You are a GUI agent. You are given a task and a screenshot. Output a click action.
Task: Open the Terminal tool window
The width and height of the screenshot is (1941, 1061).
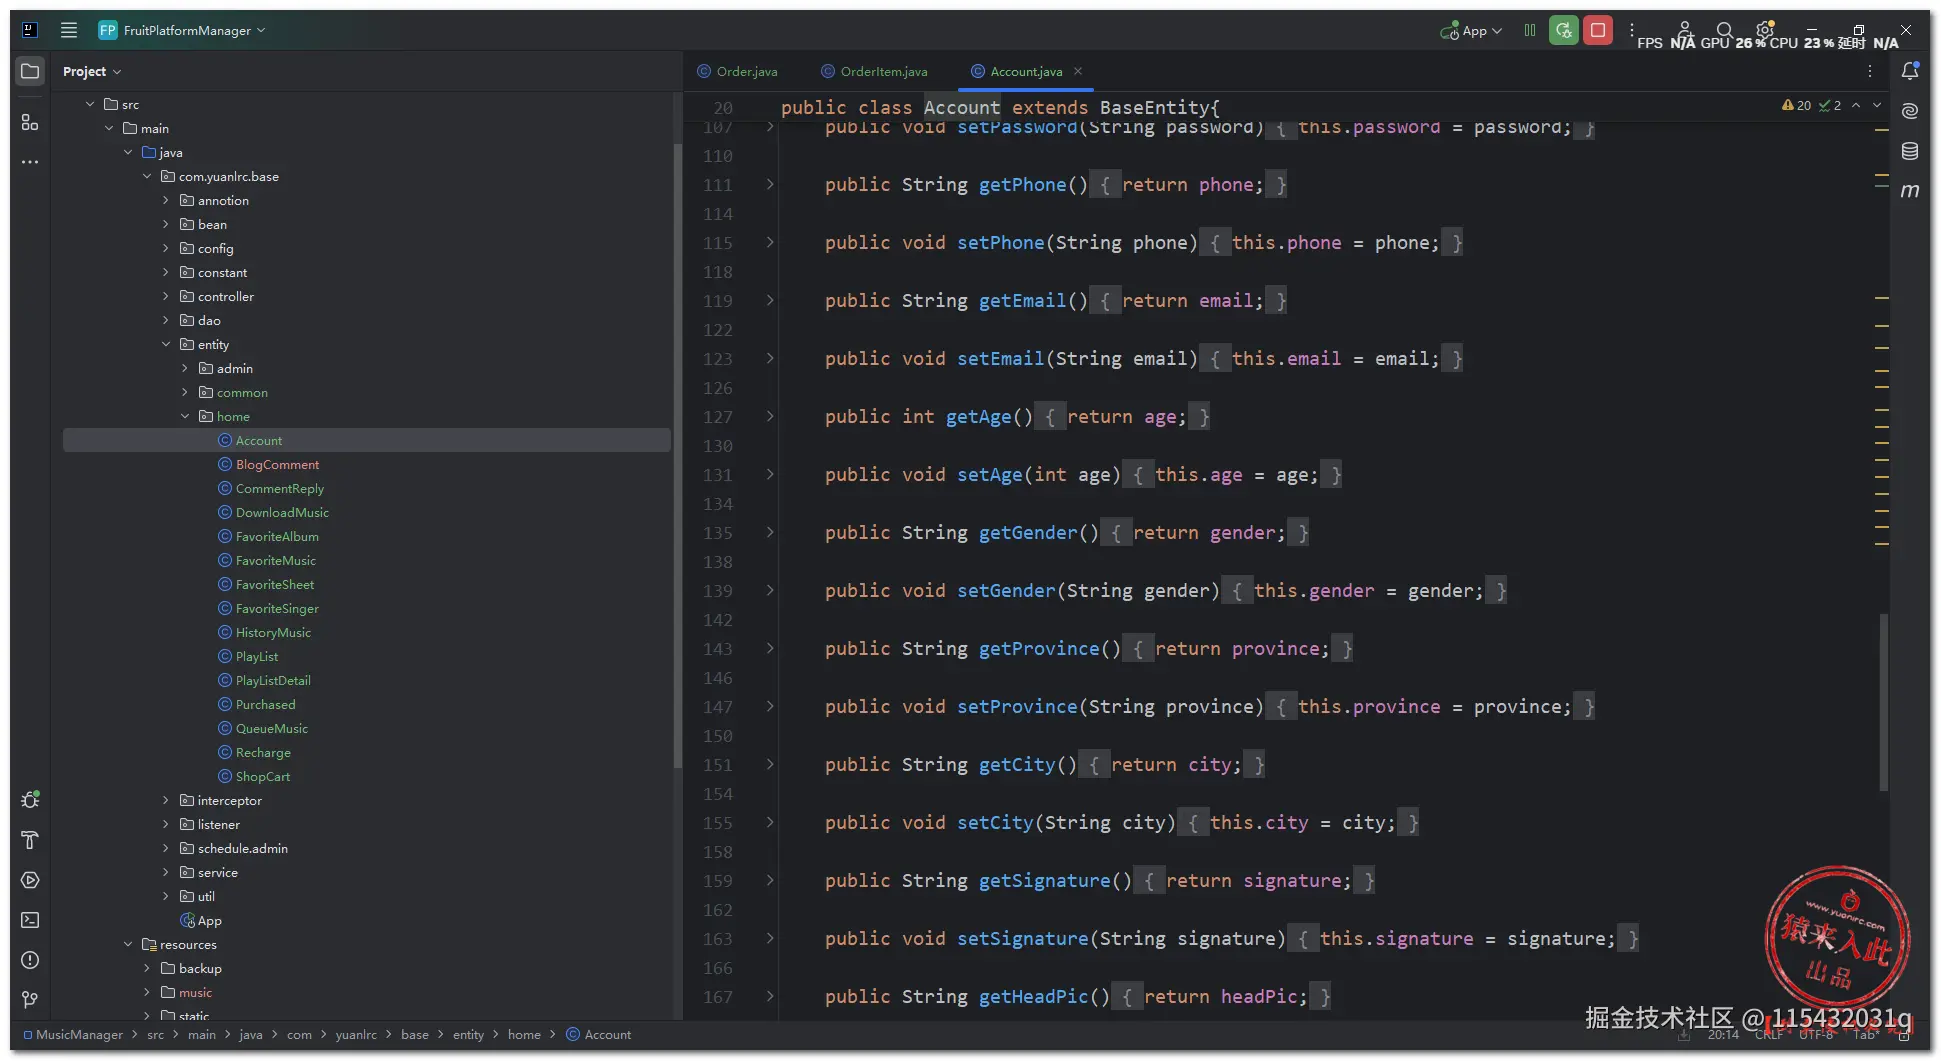pos(30,920)
